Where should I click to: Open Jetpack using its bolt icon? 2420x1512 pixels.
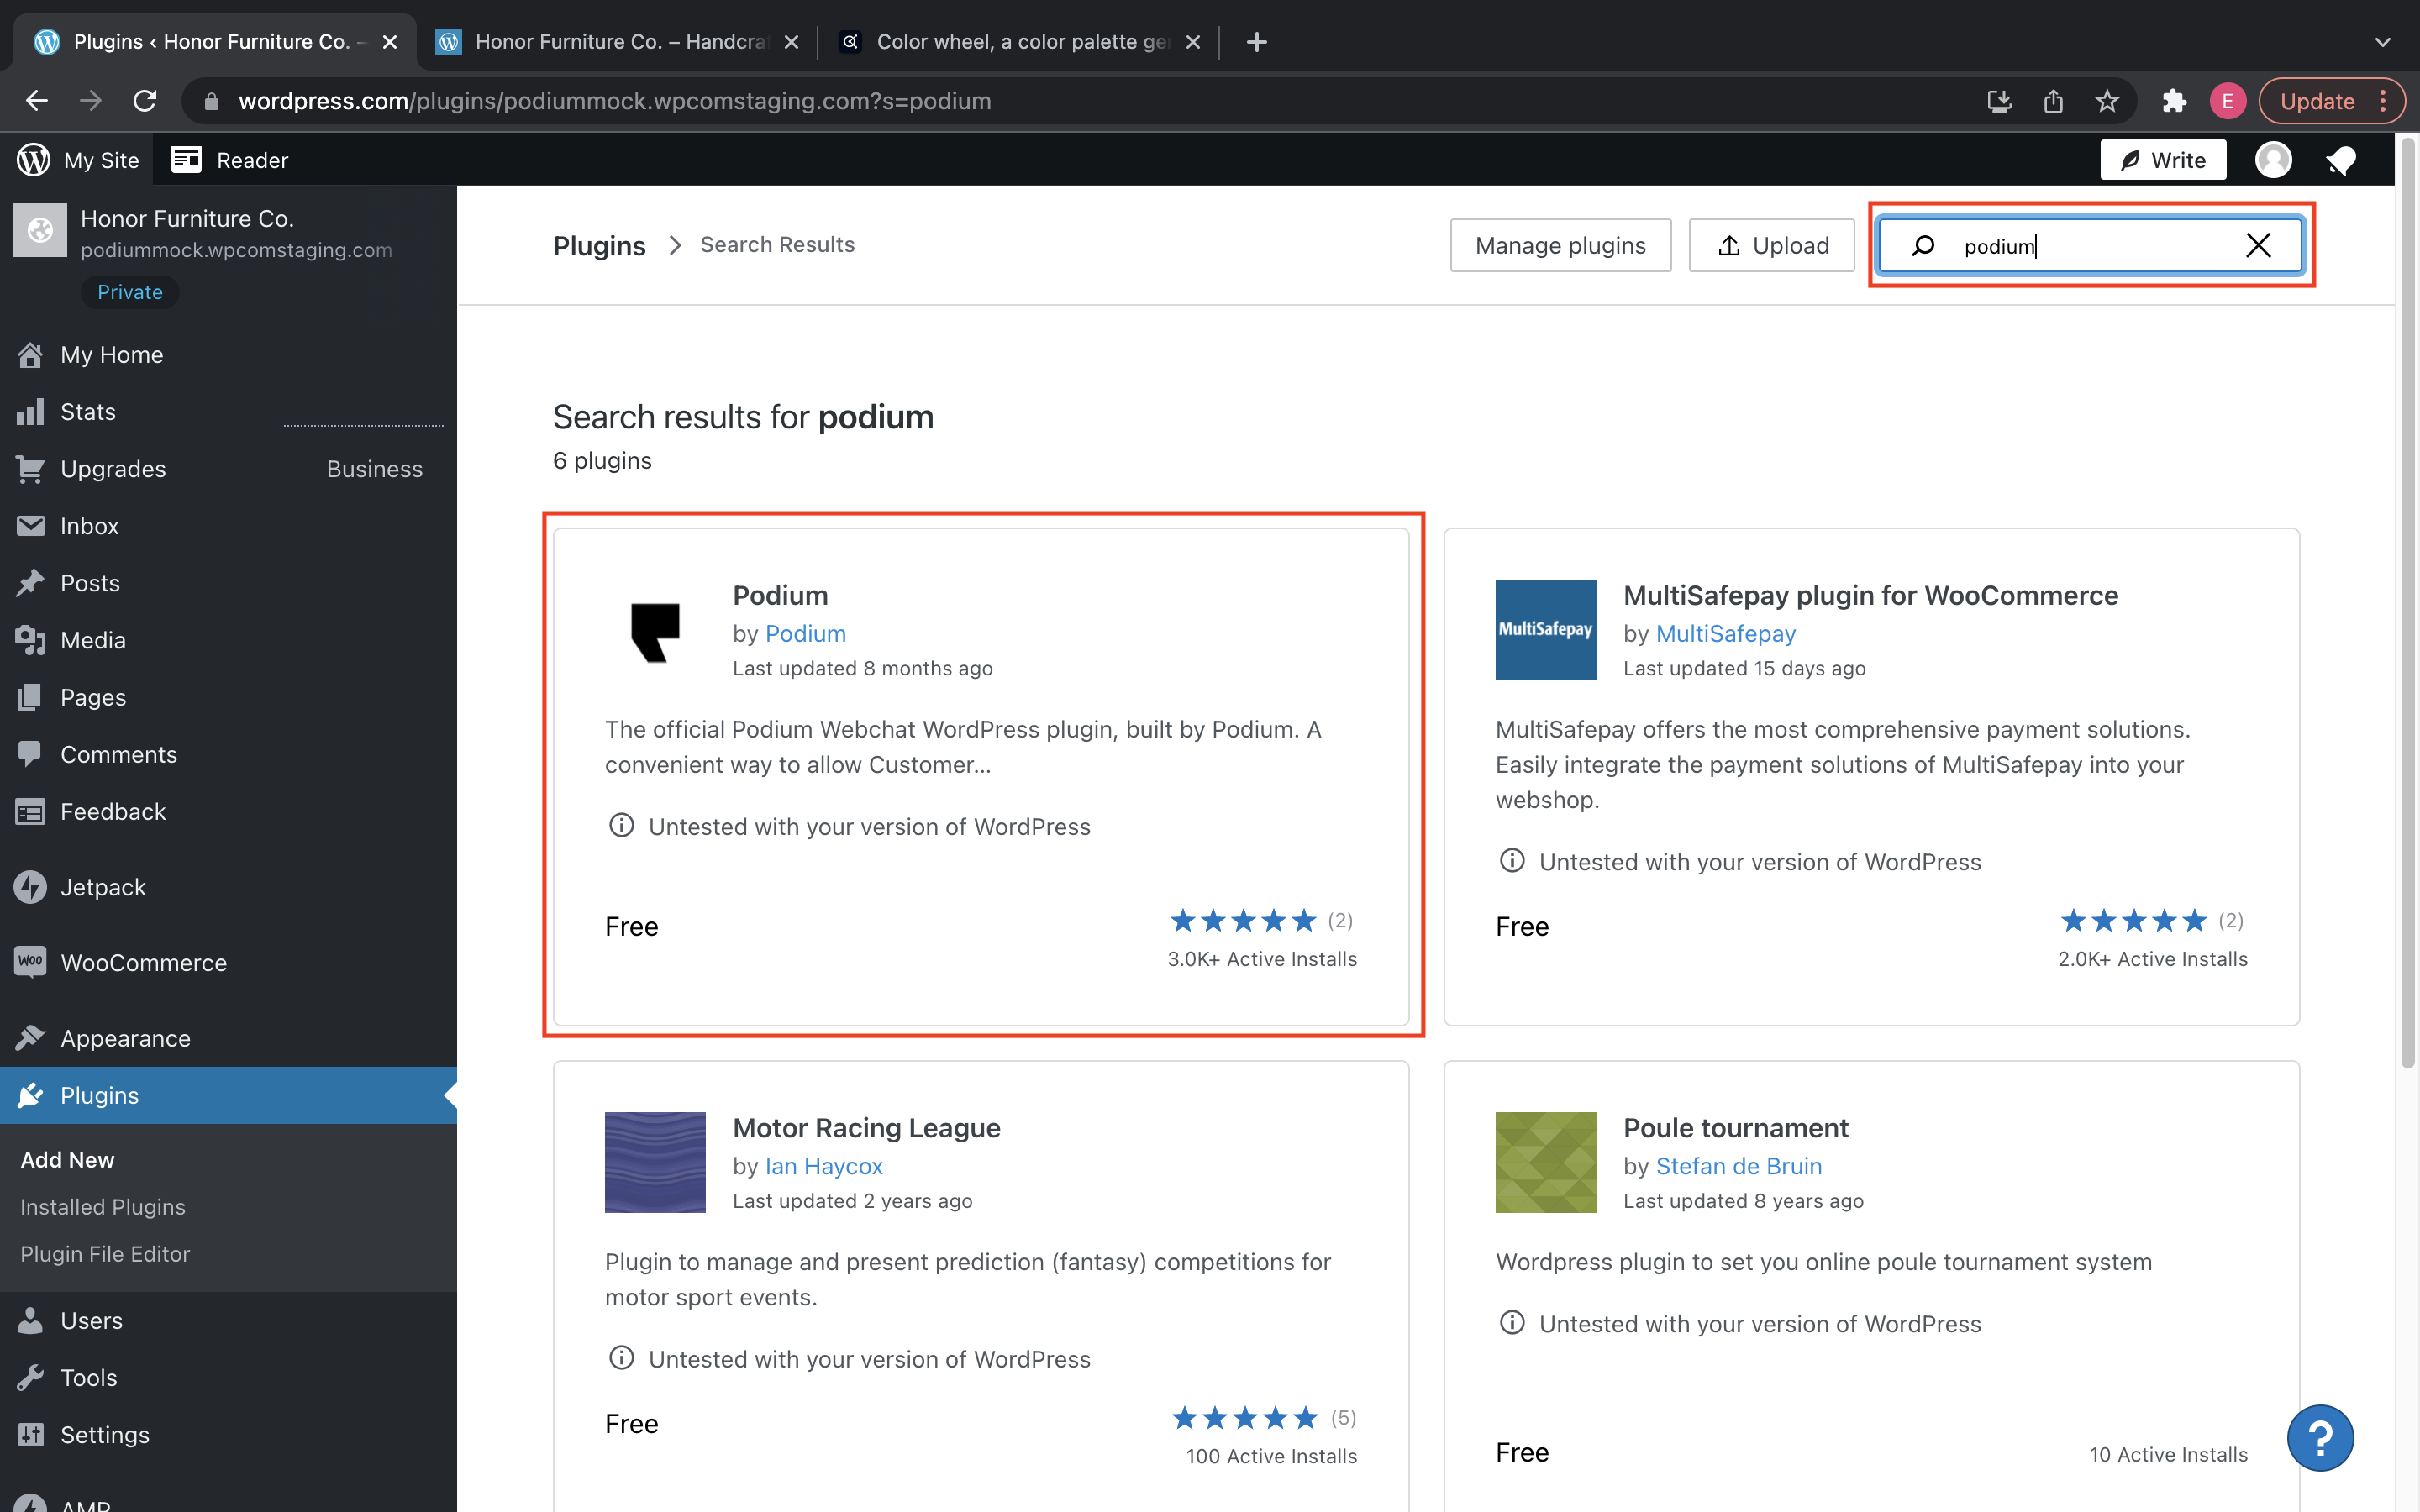[32, 887]
